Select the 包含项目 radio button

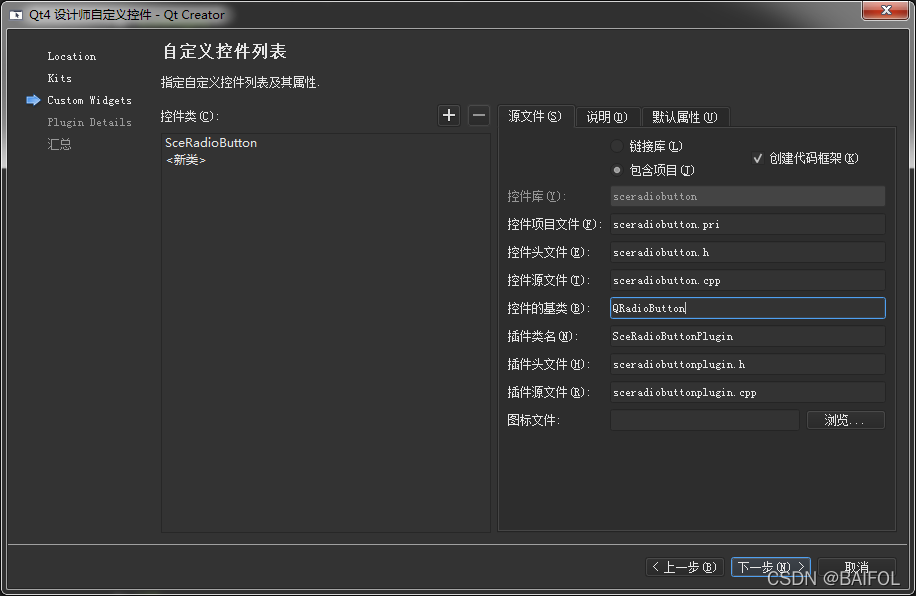(617, 170)
